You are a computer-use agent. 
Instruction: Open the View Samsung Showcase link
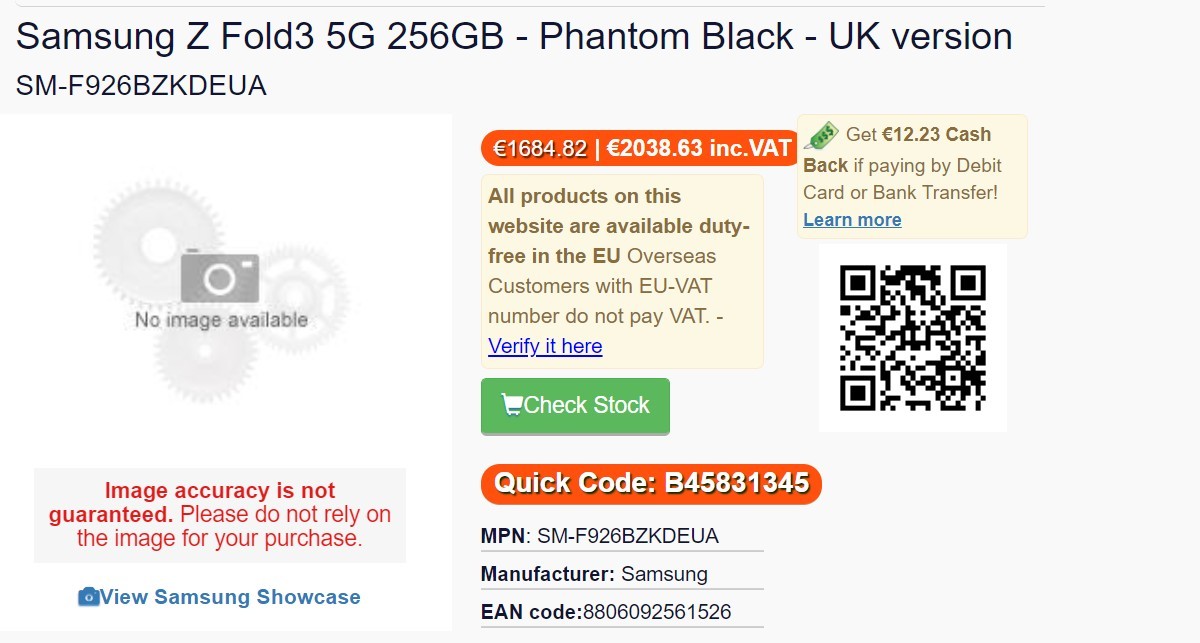pos(230,597)
